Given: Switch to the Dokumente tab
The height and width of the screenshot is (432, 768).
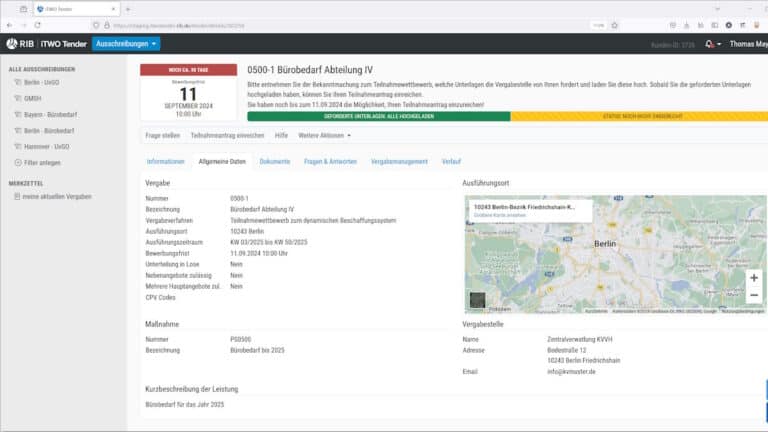Looking at the screenshot, I should (x=274, y=161).
